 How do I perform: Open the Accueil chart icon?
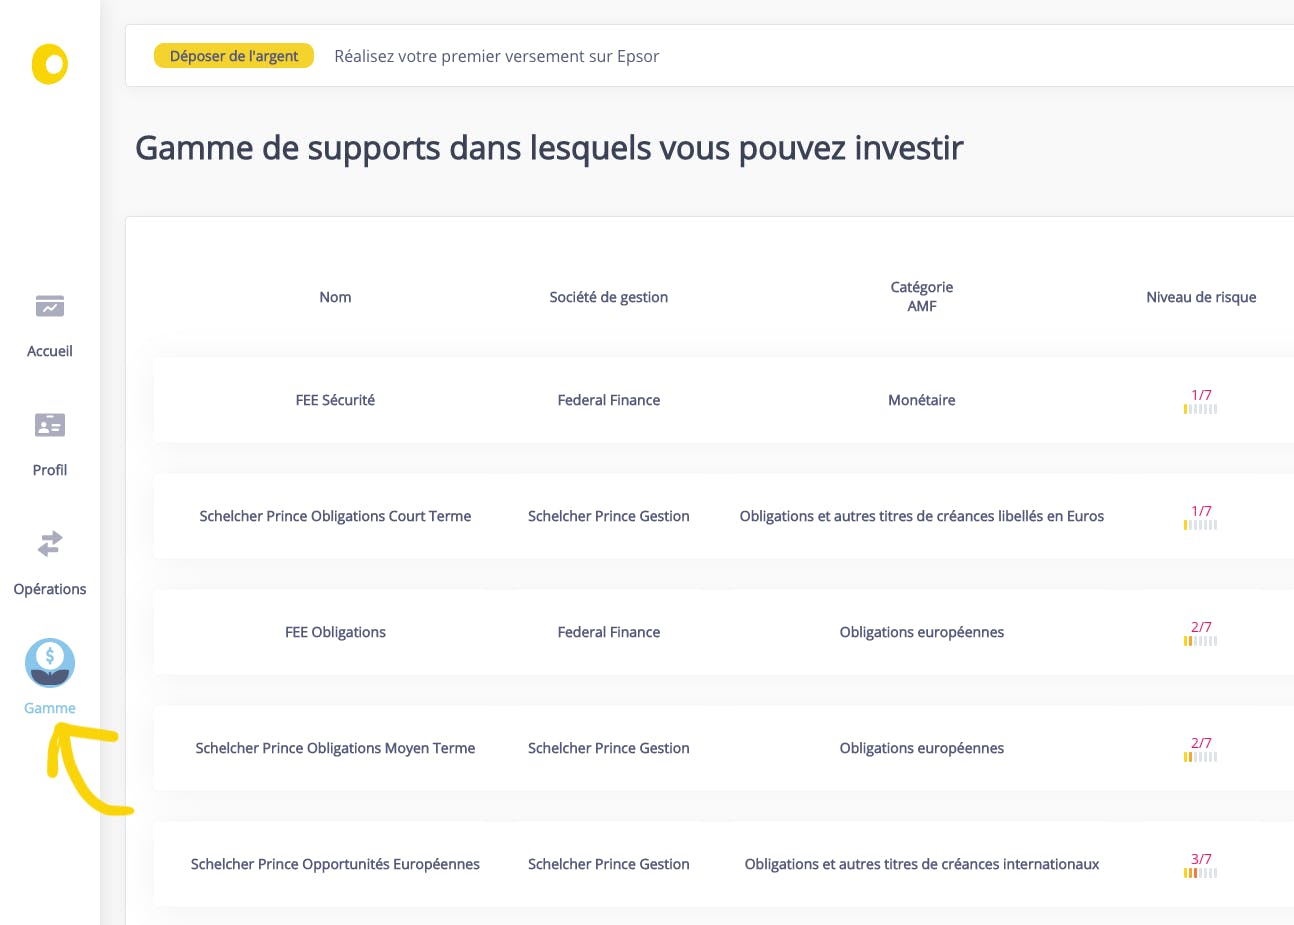(50, 306)
